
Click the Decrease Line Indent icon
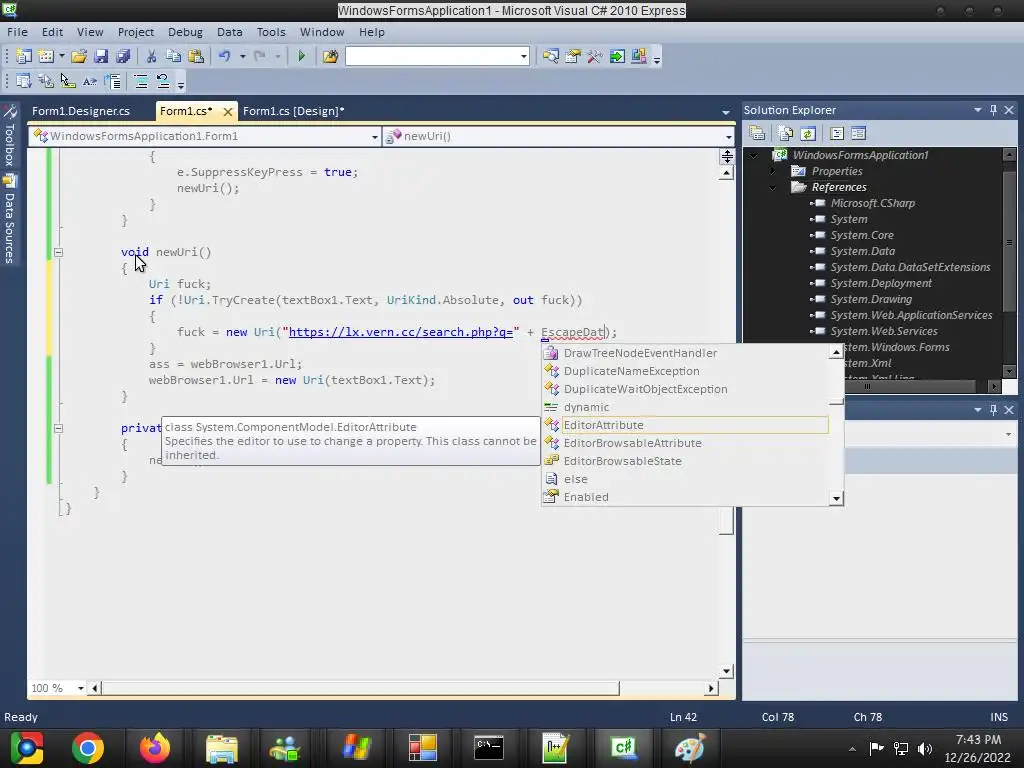113,82
